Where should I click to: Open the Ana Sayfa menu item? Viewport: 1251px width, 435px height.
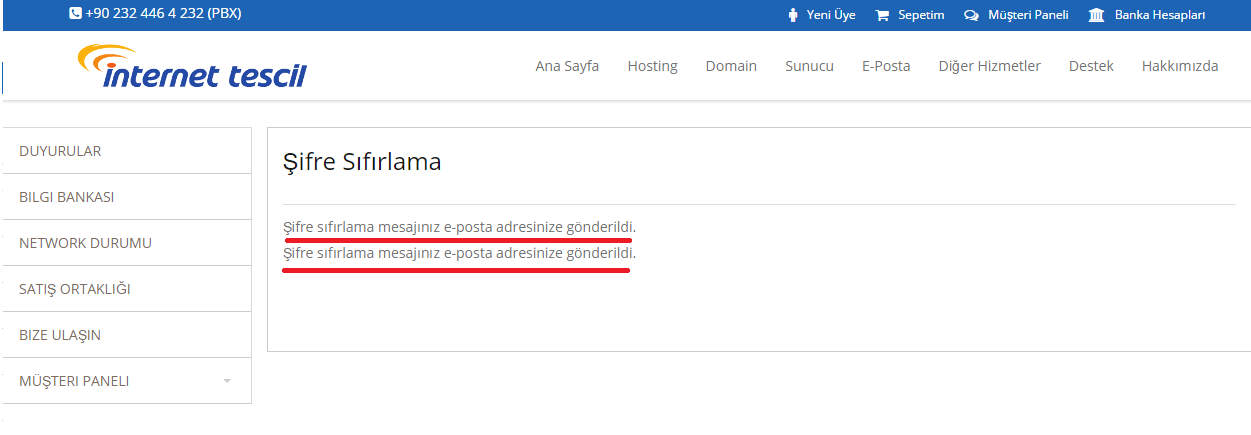pyautogui.click(x=567, y=66)
